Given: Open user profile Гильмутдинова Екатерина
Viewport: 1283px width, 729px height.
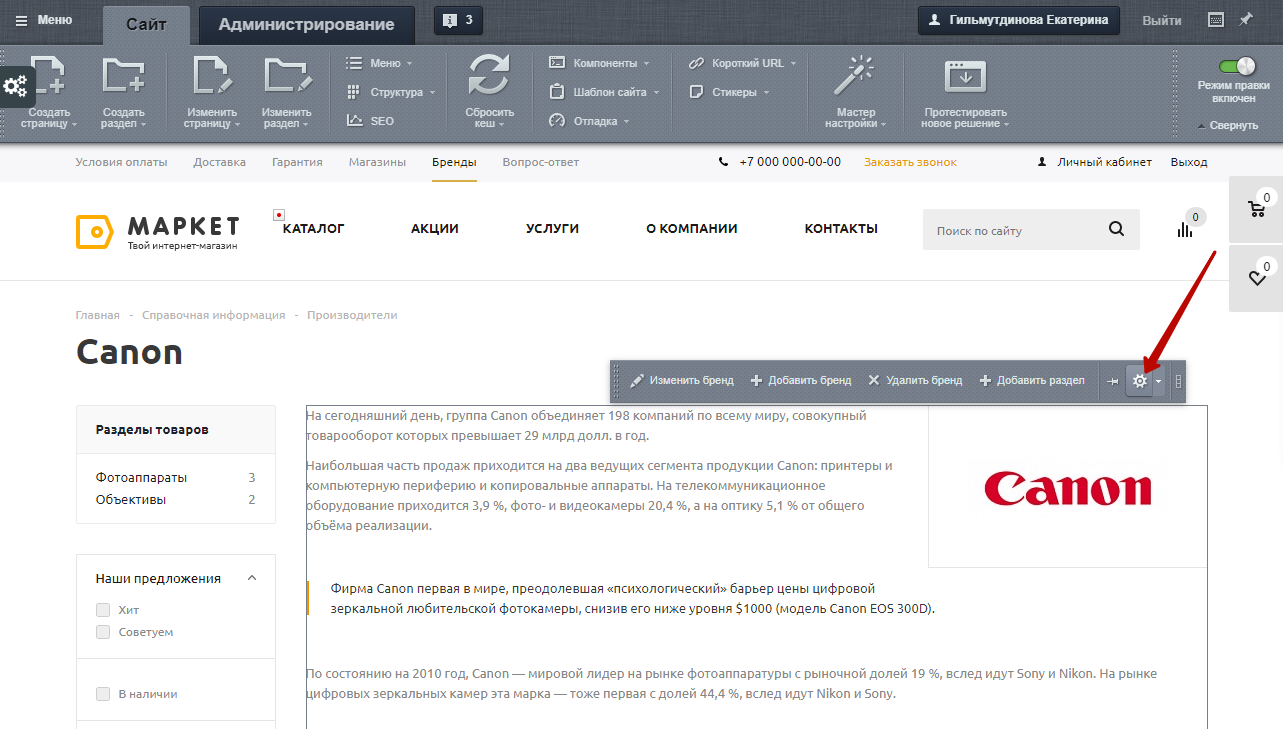Looking at the screenshot, I should click(1019, 20).
